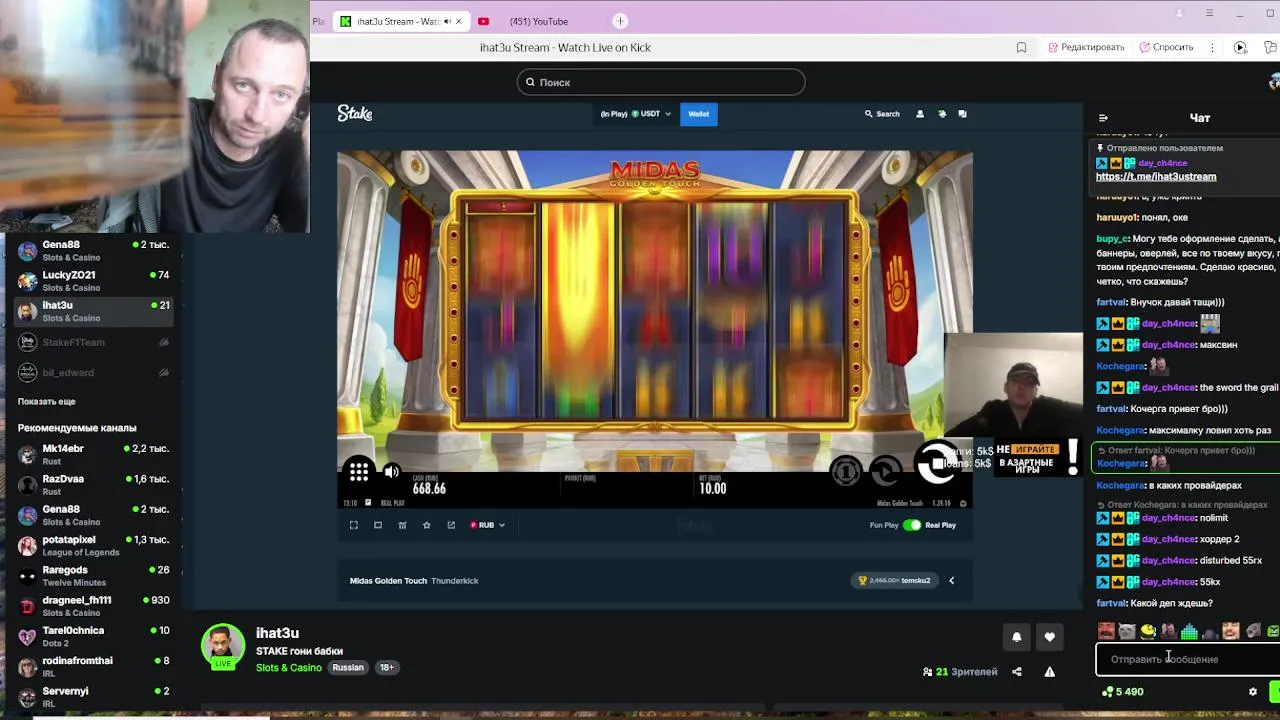Open the ihat3u followed channel in sidebar
This screenshot has width=1280, height=720.
(93, 311)
